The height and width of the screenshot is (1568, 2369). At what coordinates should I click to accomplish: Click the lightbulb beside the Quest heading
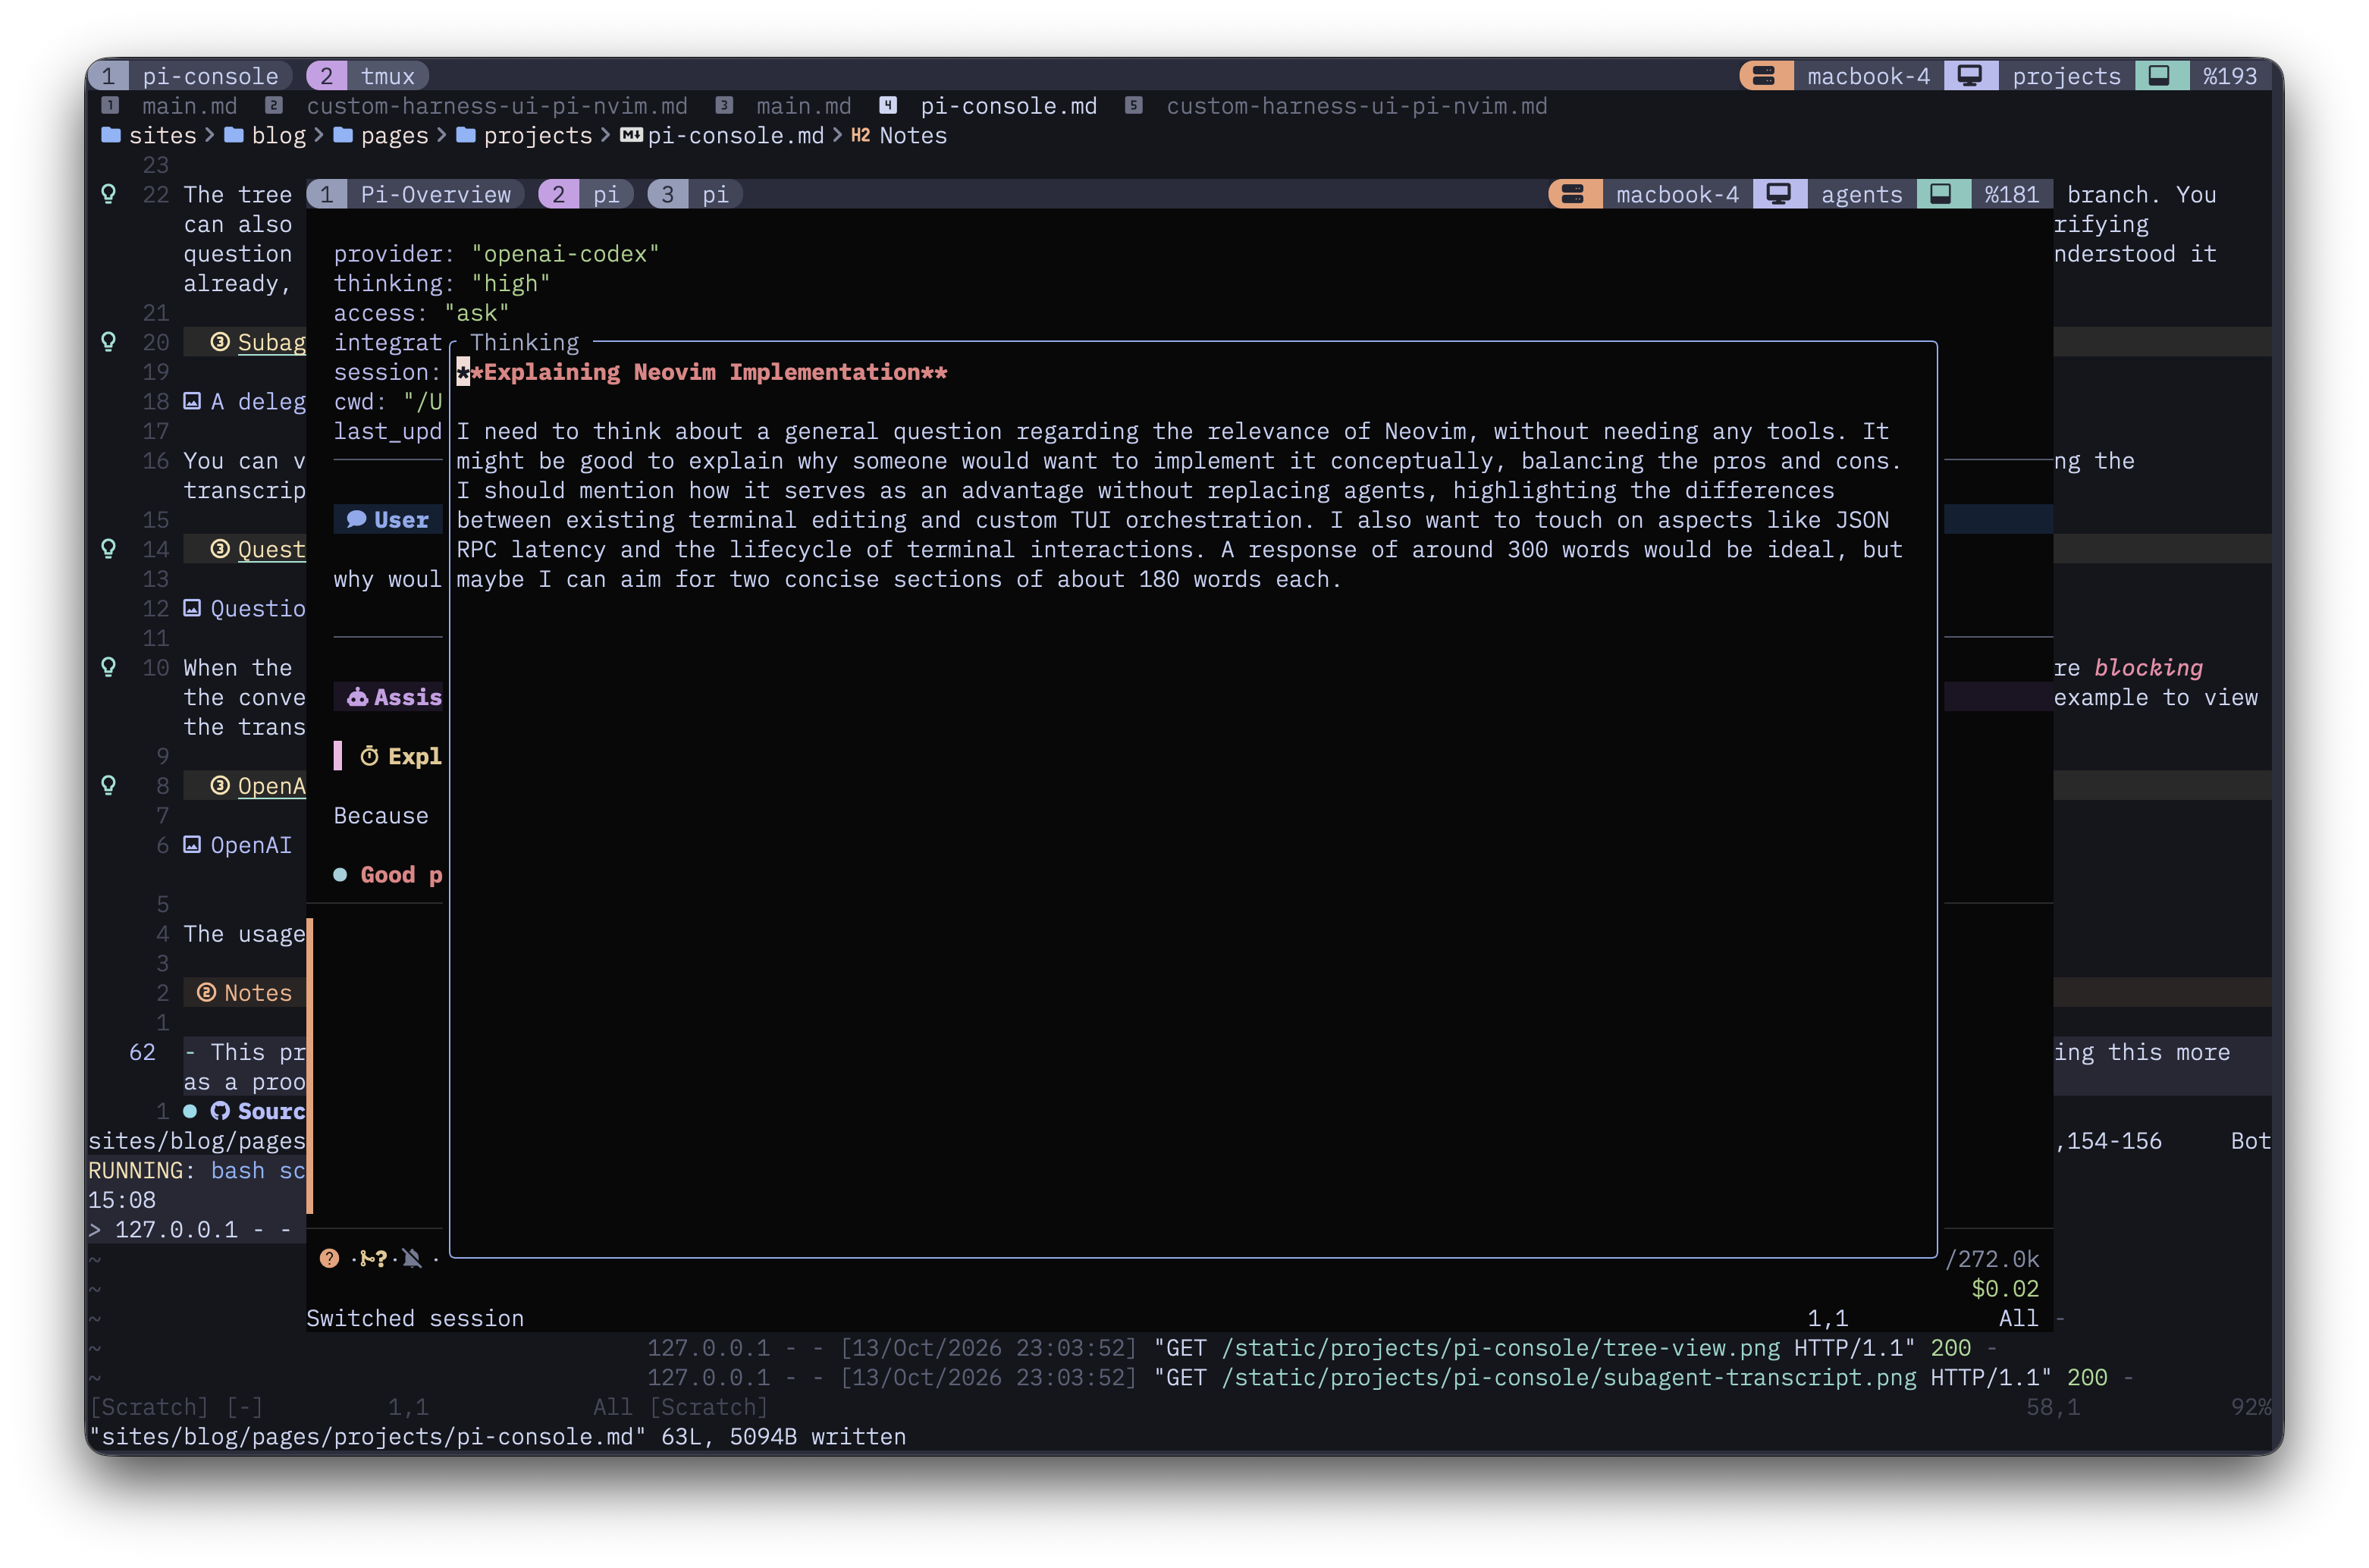(109, 548)
